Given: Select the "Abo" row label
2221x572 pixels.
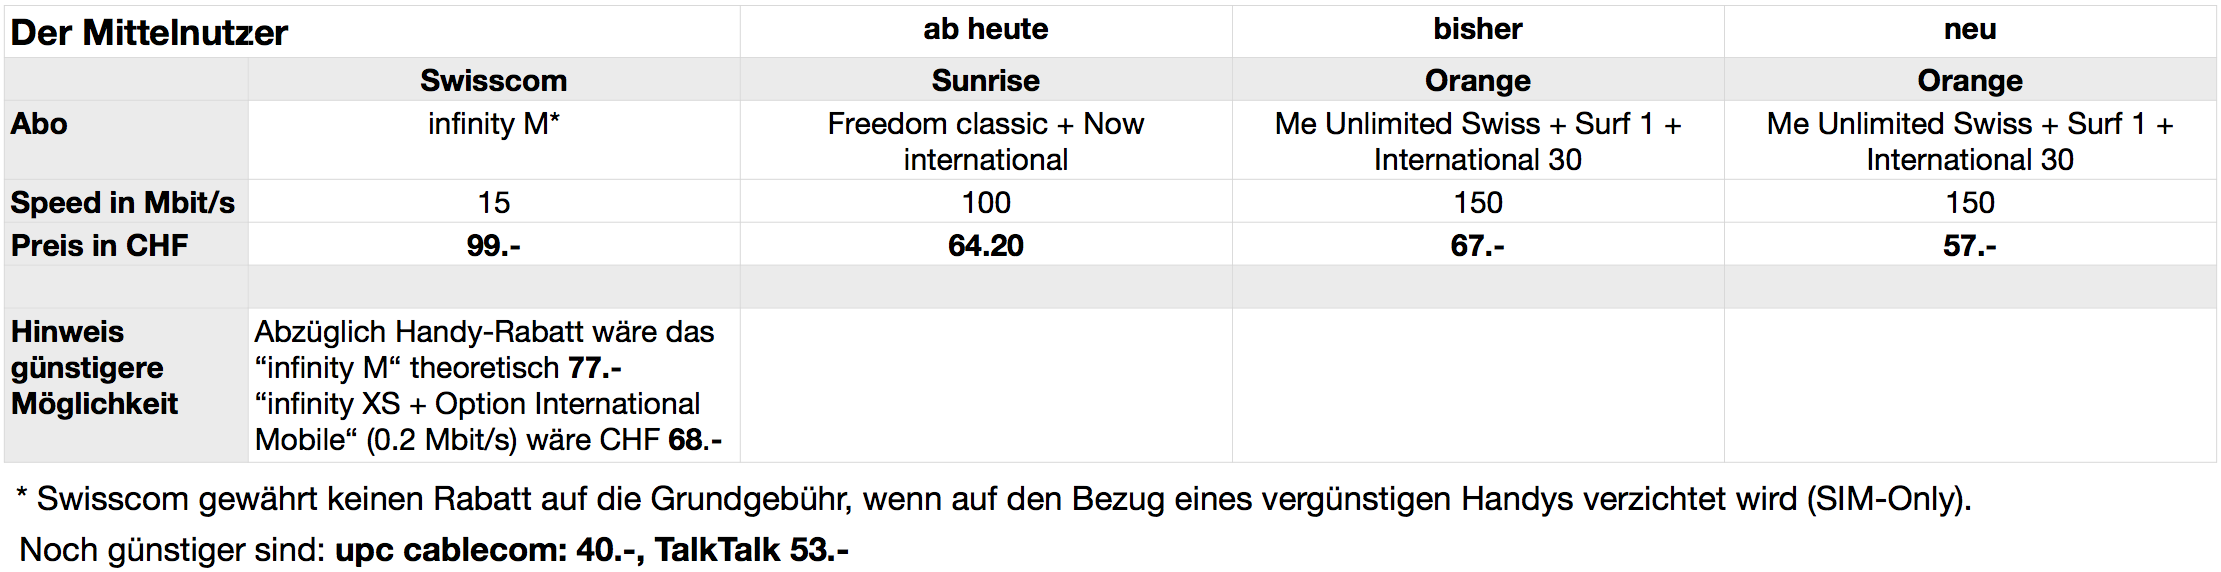Looking at the screenshot, I should click(39, 124).
